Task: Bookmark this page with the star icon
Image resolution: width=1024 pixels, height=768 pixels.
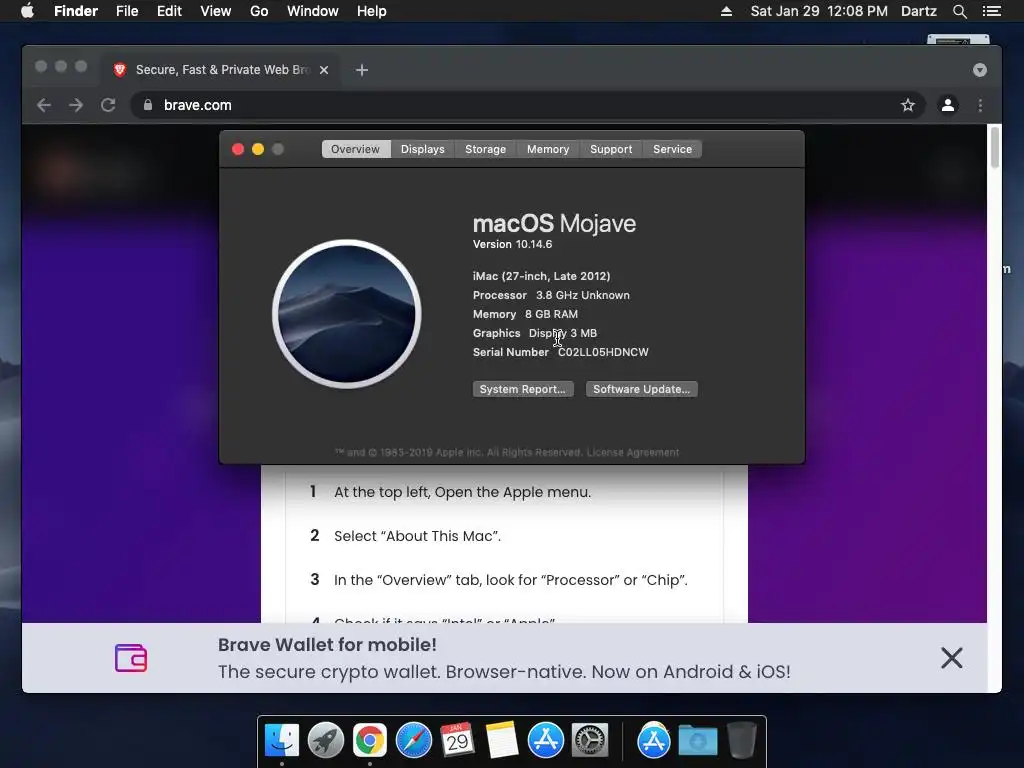Action: coord(908,105)
